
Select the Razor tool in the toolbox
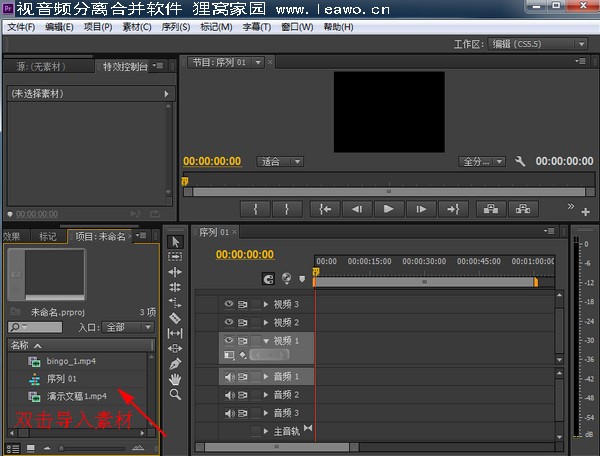[x=175, y=318]
